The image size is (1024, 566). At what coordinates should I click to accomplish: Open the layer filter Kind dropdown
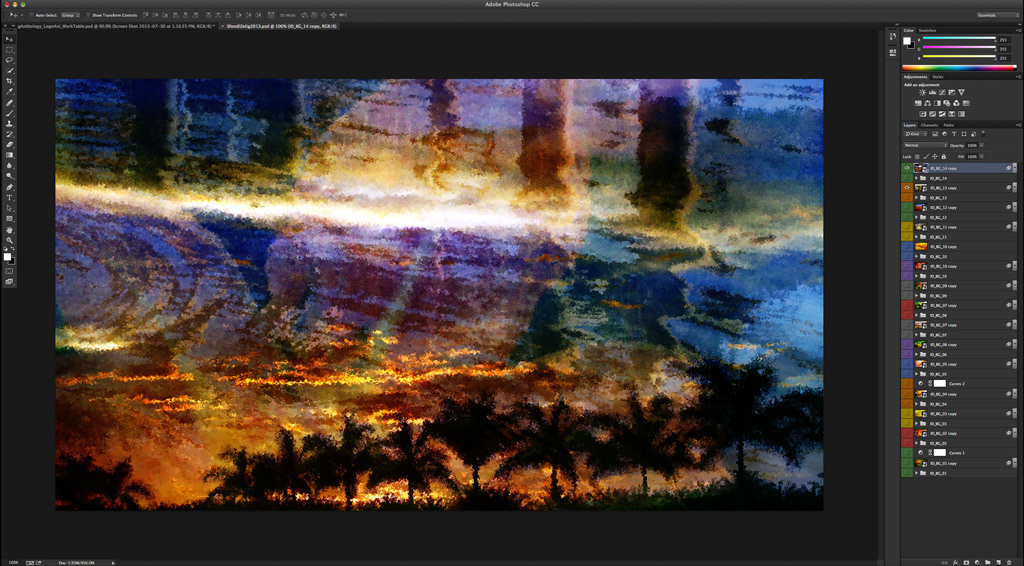[916, 134]
